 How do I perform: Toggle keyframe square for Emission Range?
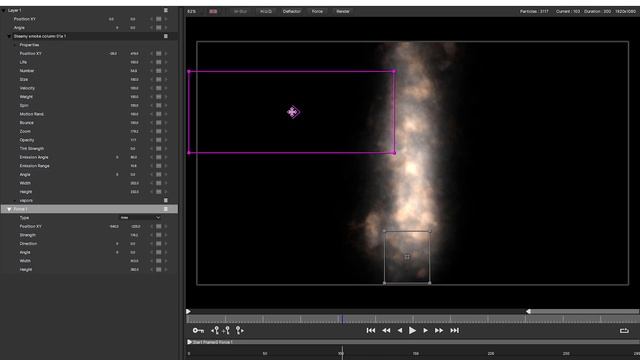159,166
